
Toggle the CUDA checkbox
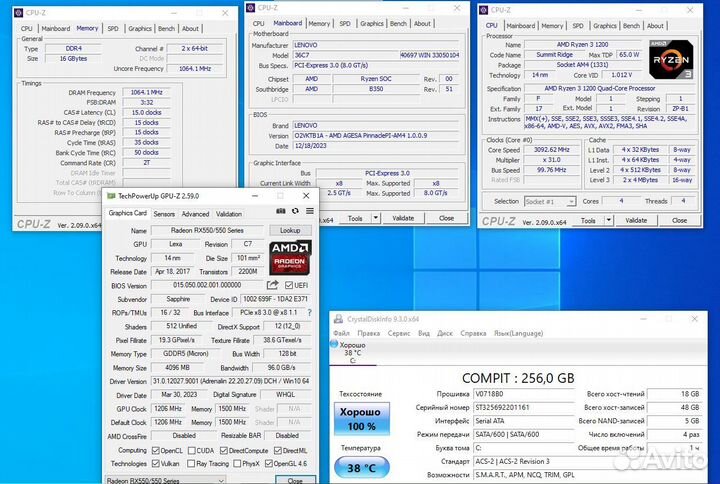click(x=191, y=450)
